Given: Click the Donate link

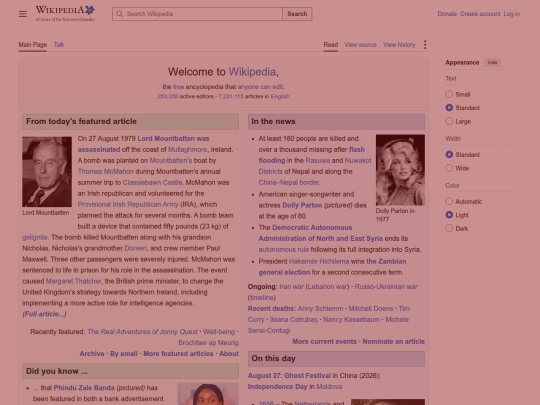Looking at the screenshot, I should pyautogui.click(x=447, y=14).
